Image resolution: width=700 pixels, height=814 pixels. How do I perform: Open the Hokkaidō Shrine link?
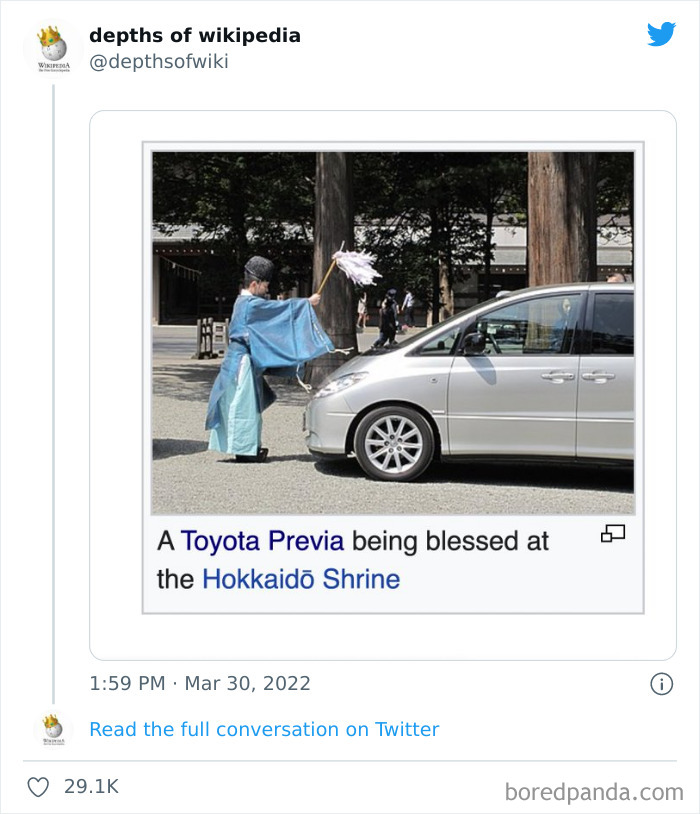[301, 579]
